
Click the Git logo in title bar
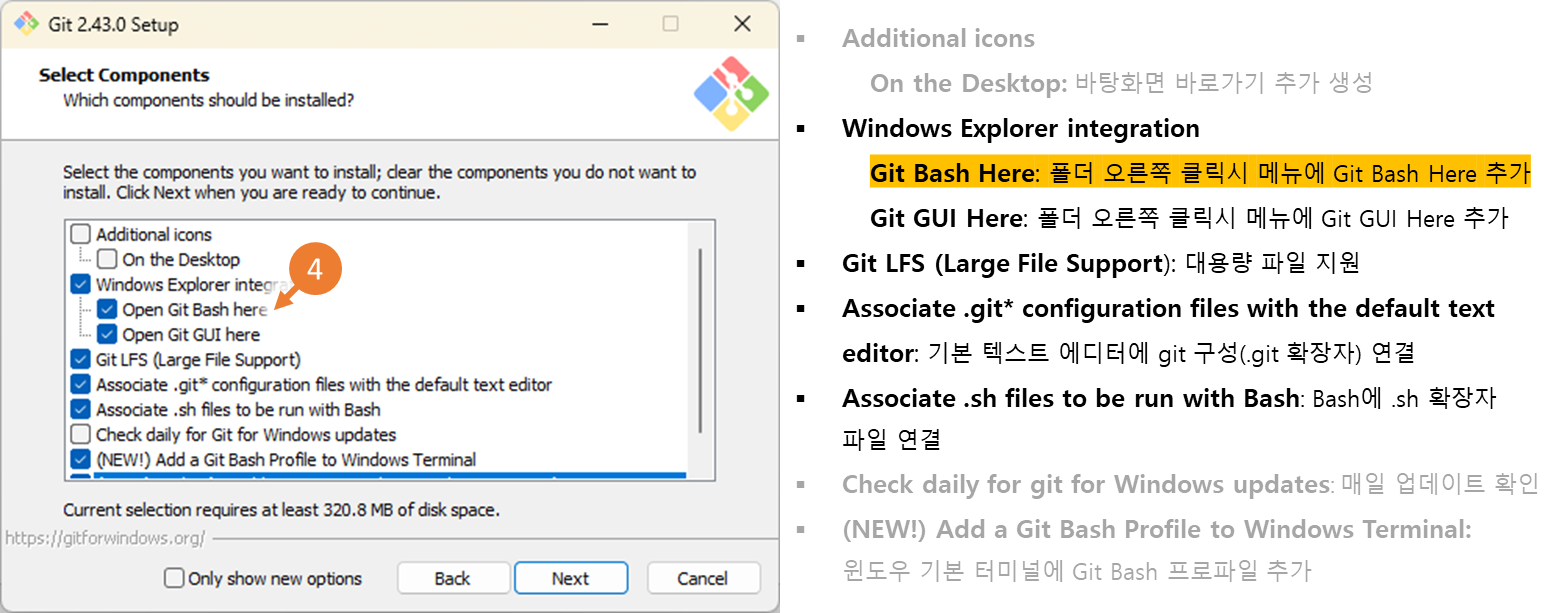click(26, 23)
